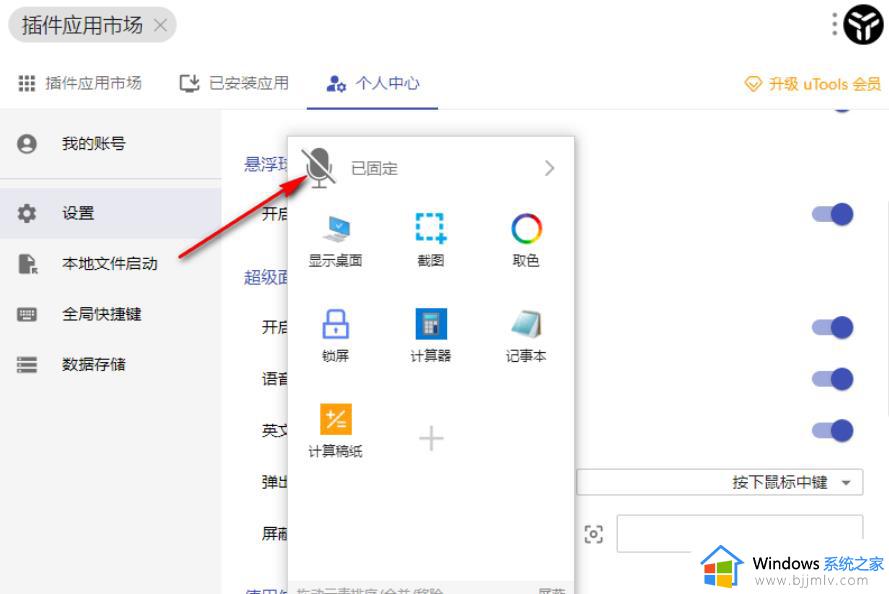
Task: Click the empty input field beside target icon
Action: click(x=738, y=533)
